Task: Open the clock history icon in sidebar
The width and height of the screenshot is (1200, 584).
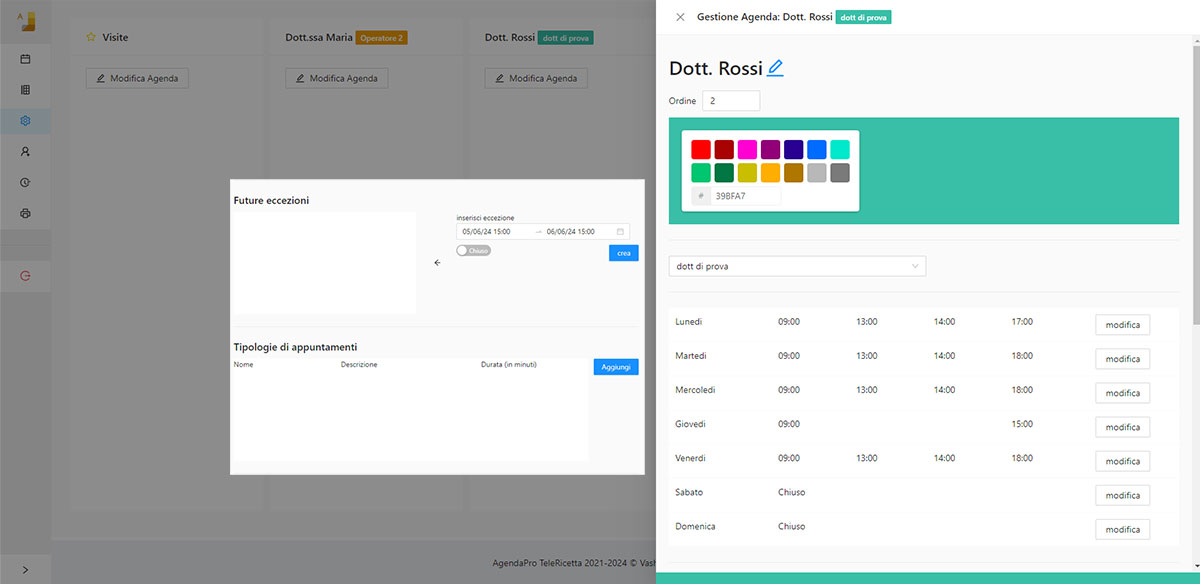Action: click(25, 183)
